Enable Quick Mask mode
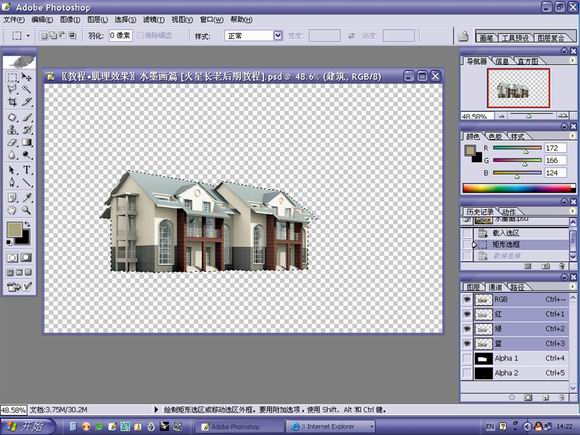The height and width of the screenshot is (435, 580). 26,258
